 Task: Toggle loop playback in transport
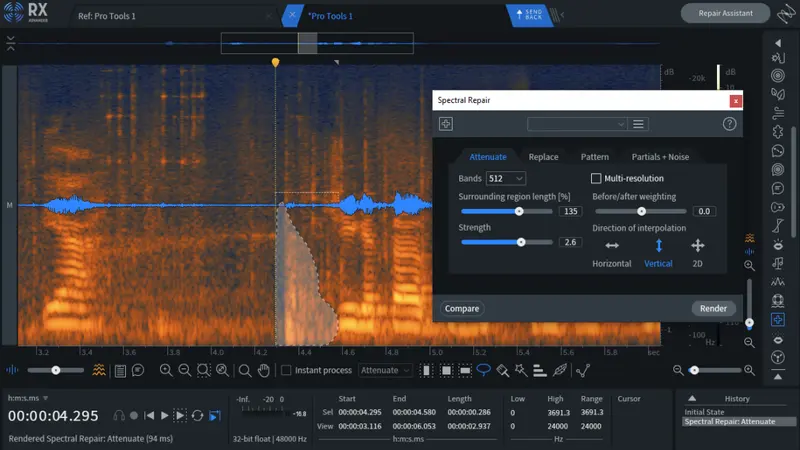(x=197, y=416)
